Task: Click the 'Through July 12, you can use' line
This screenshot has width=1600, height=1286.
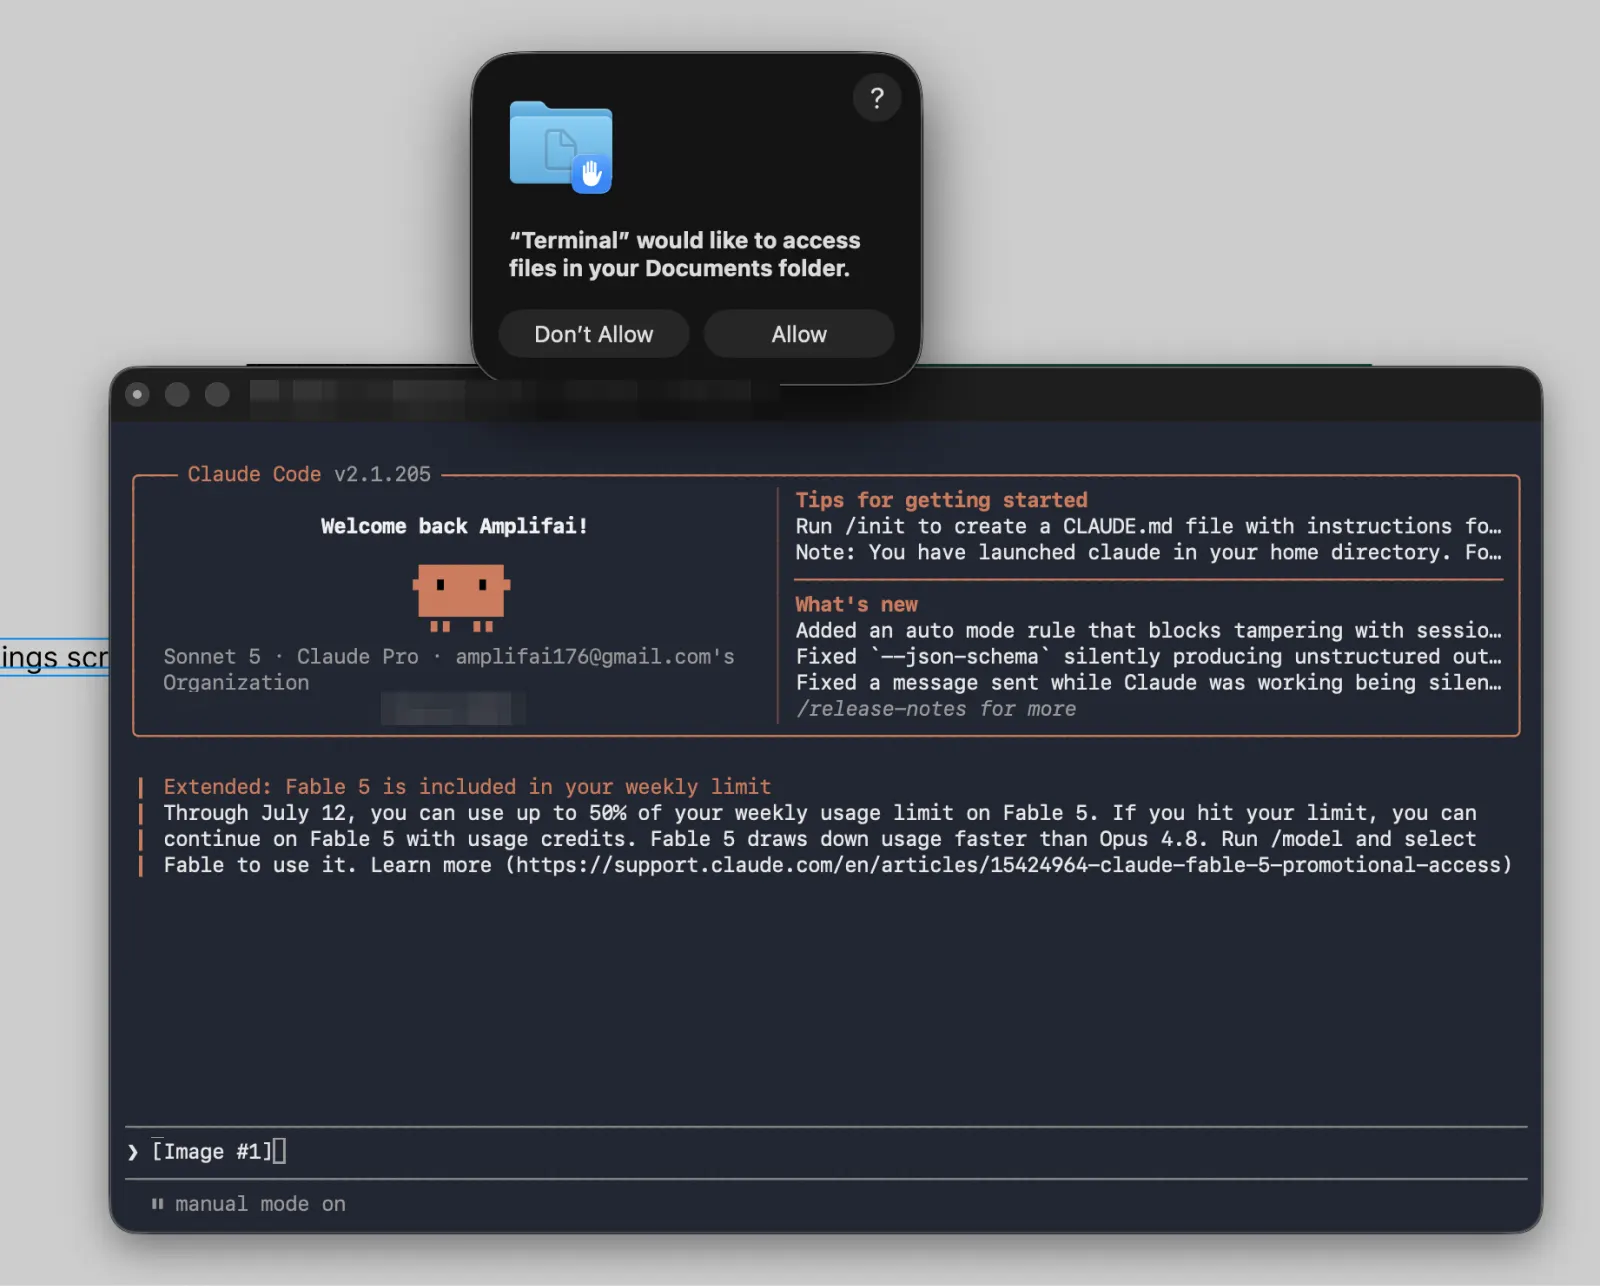Action: (820, 813)
